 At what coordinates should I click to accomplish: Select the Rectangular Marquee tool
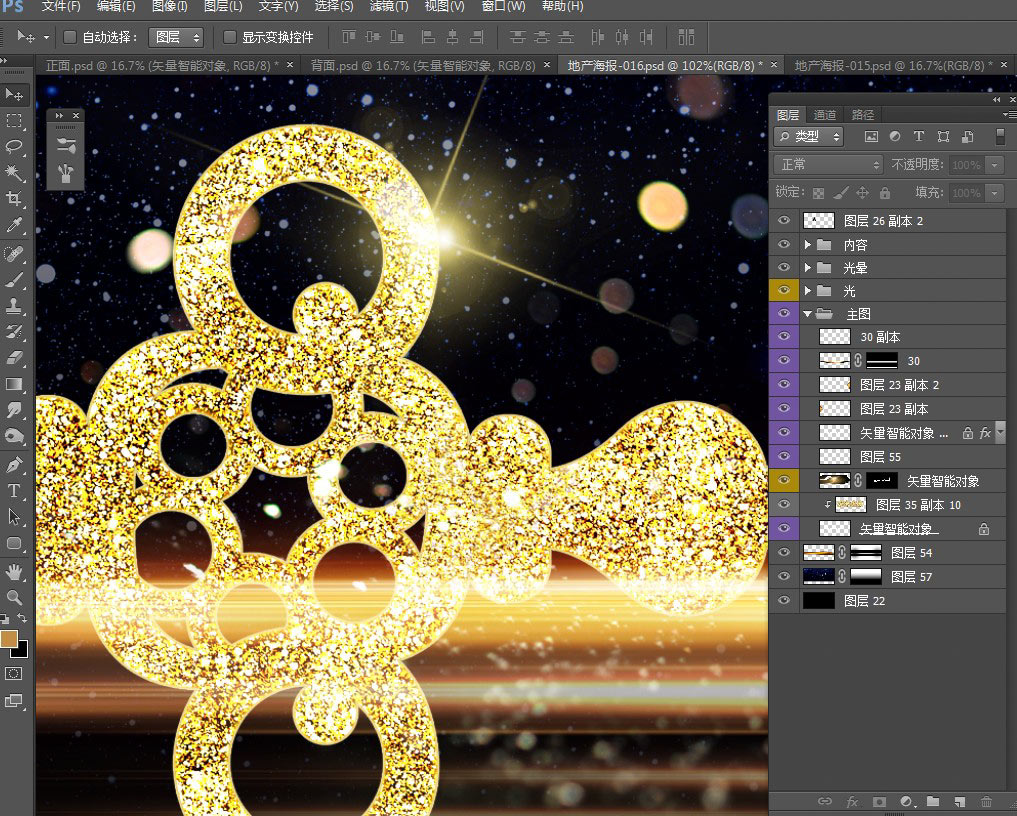[14, 121]
